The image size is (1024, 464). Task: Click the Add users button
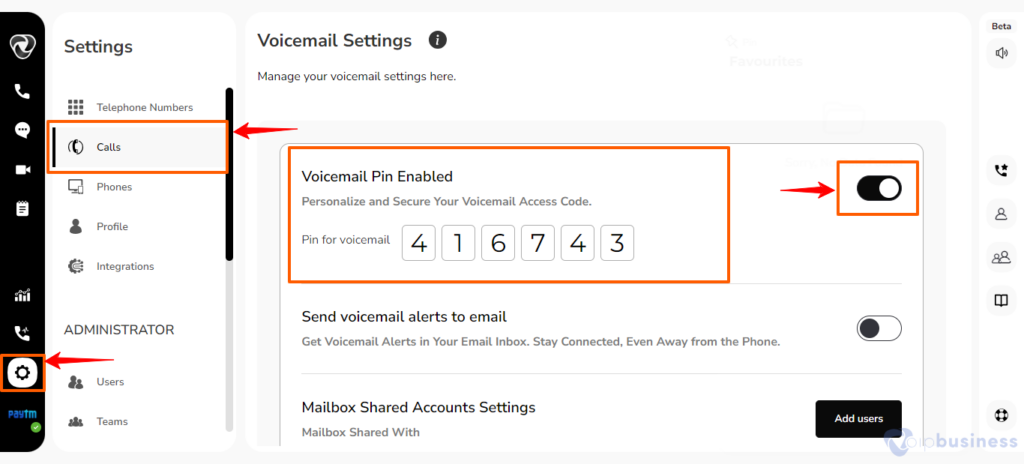(x=859, y=419)
